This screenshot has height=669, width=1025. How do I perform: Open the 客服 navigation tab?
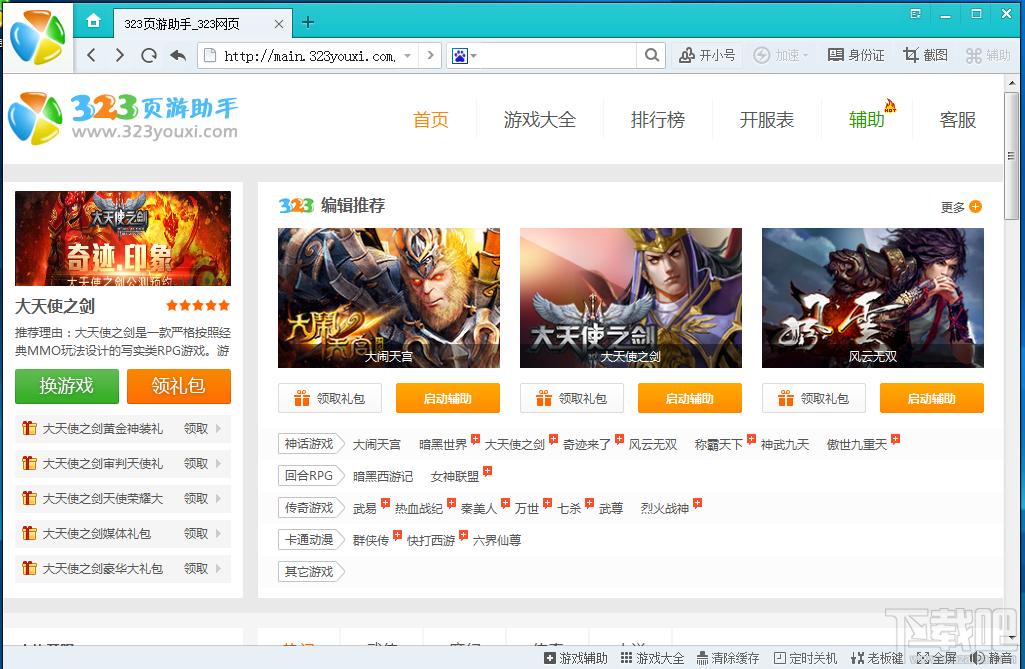click(958, 120)
